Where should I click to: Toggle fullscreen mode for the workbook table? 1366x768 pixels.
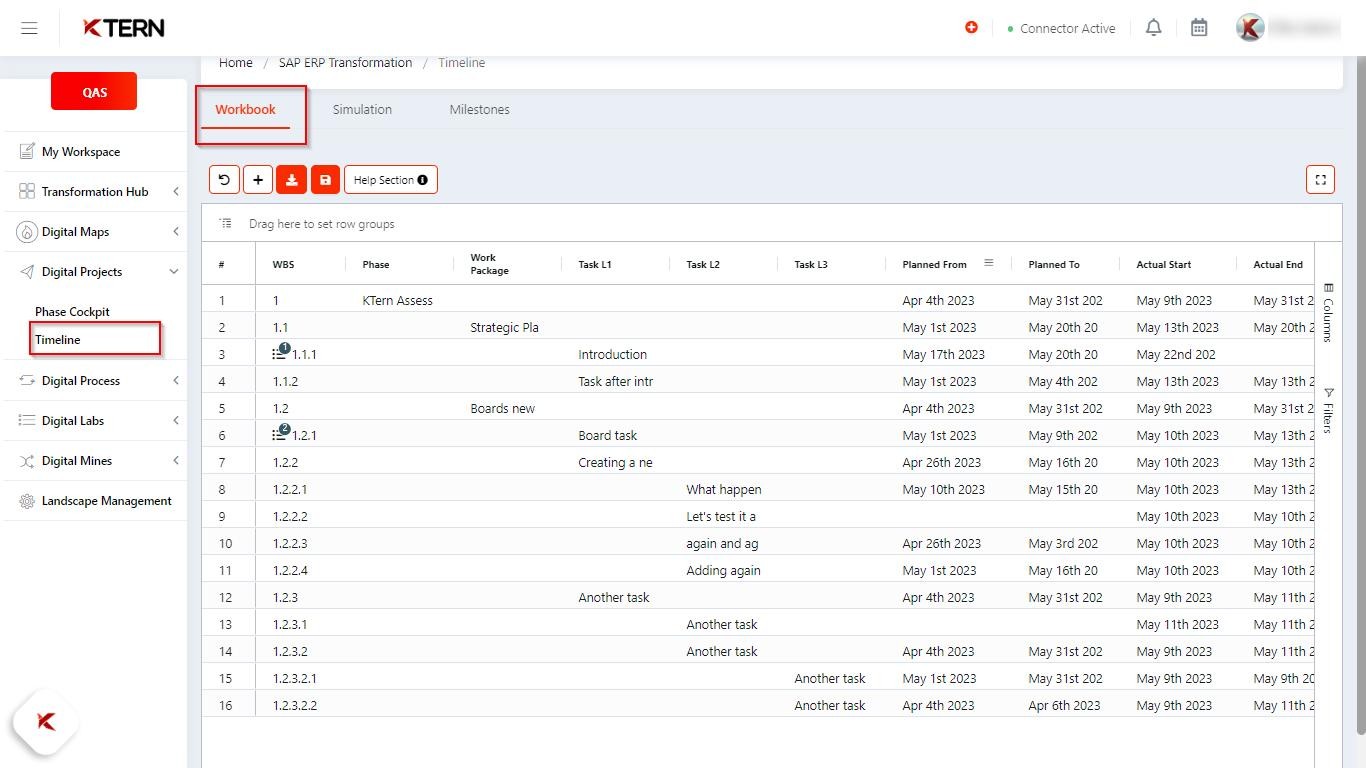[x=1320, y=179]
